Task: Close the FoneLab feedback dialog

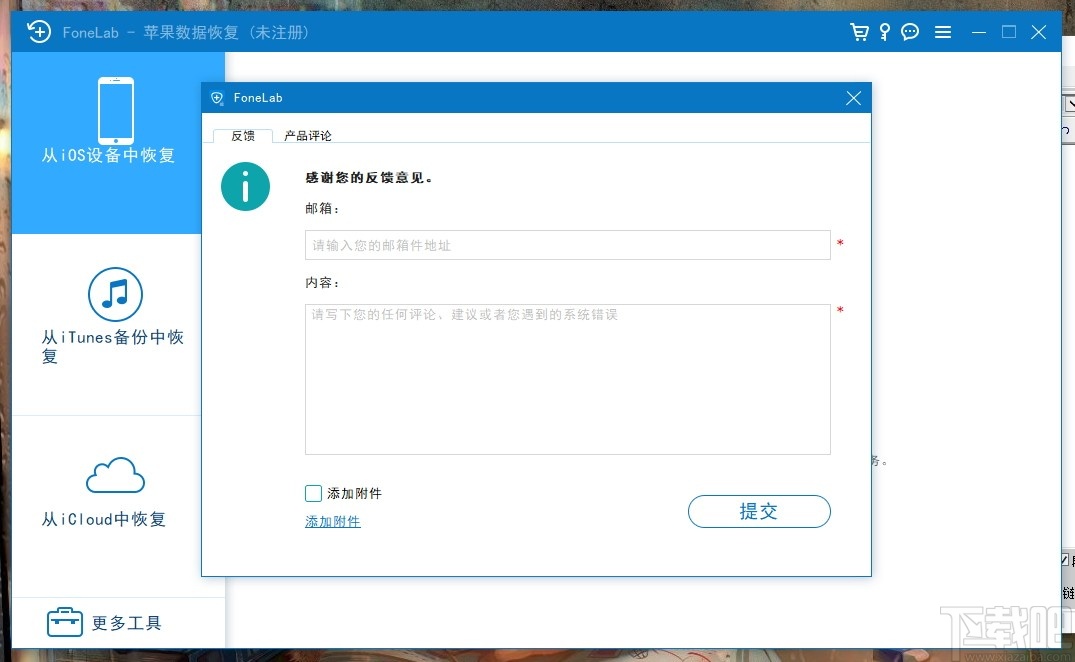Action: coord(853,97)
